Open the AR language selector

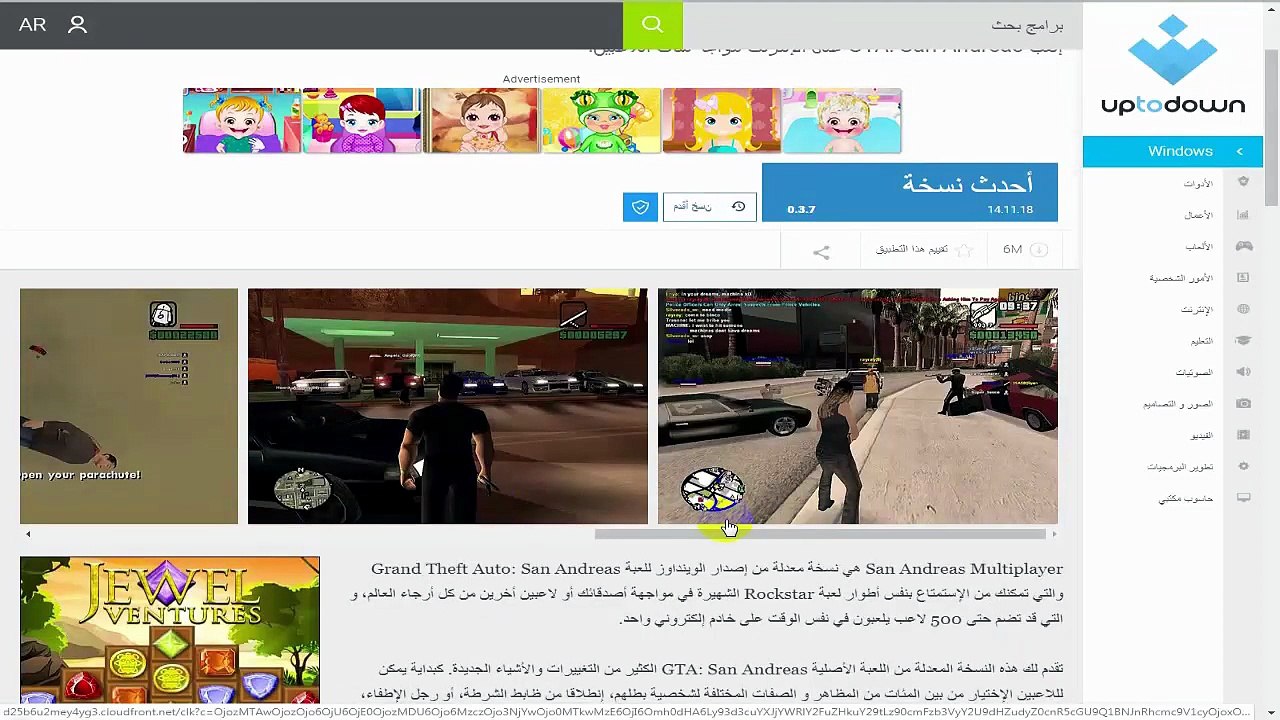pos(32,25)
